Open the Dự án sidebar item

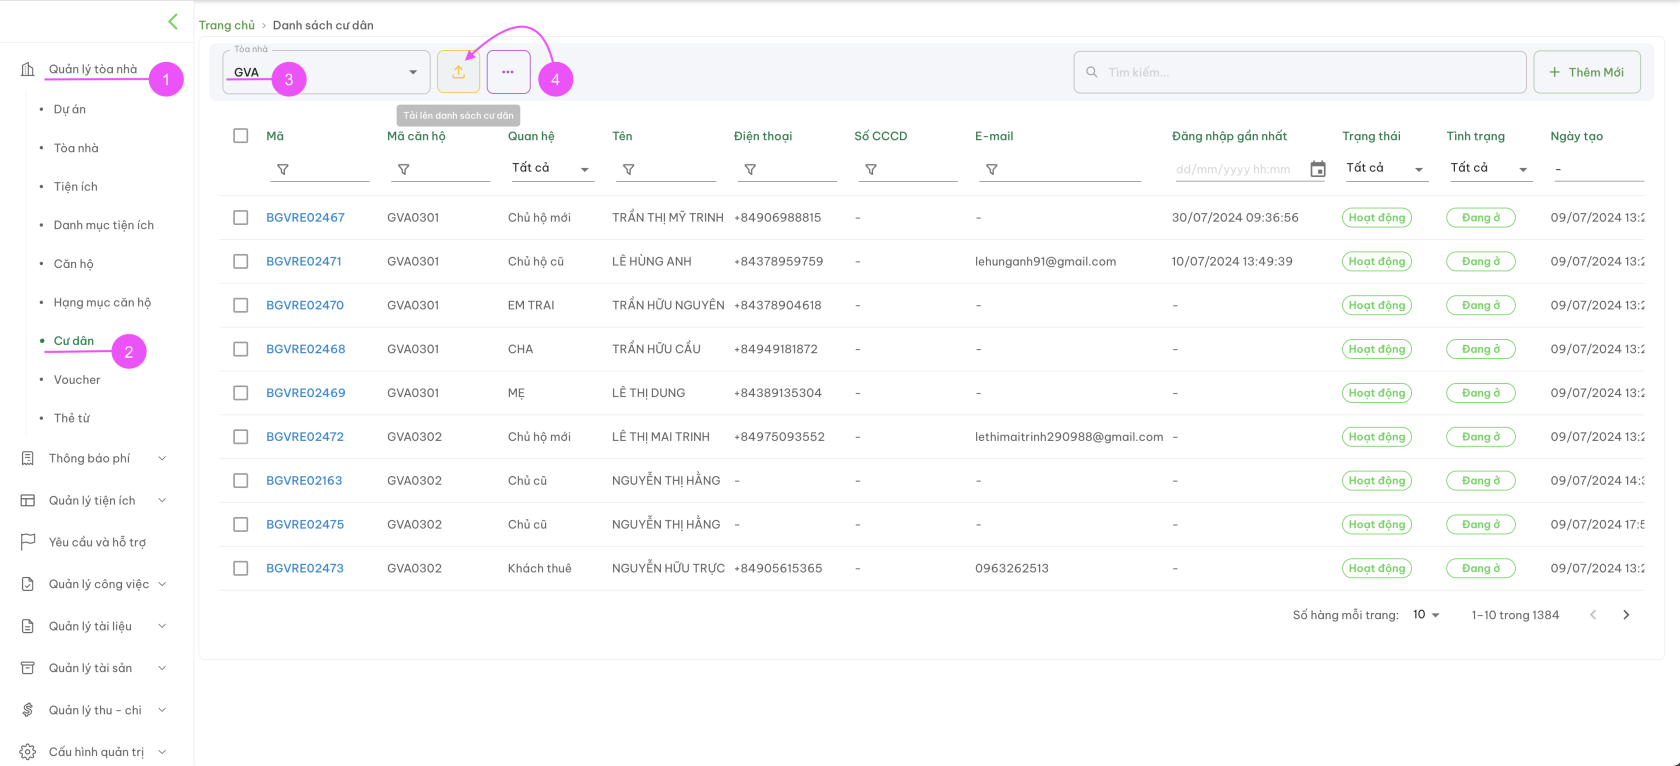point(70,109)
